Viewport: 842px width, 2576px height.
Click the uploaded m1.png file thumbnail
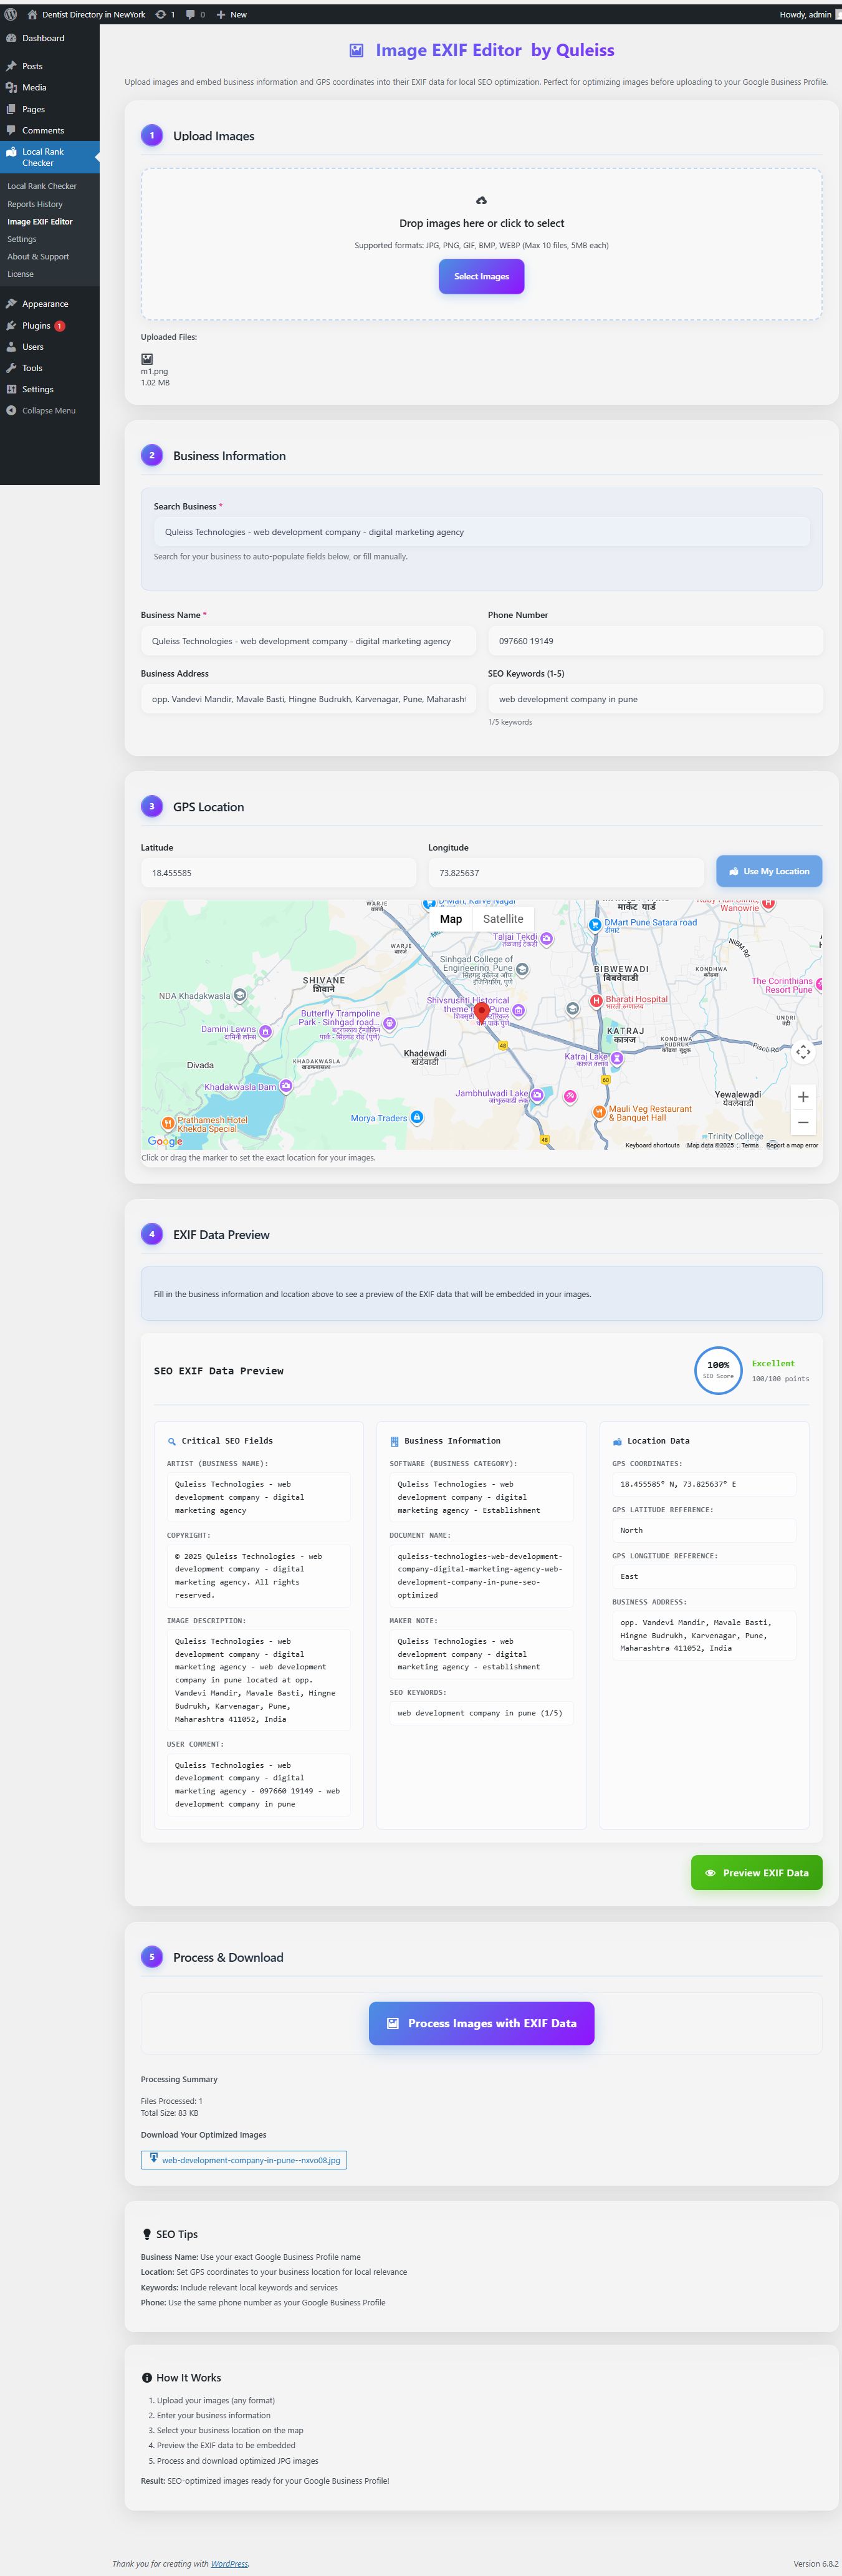point(147,359)
